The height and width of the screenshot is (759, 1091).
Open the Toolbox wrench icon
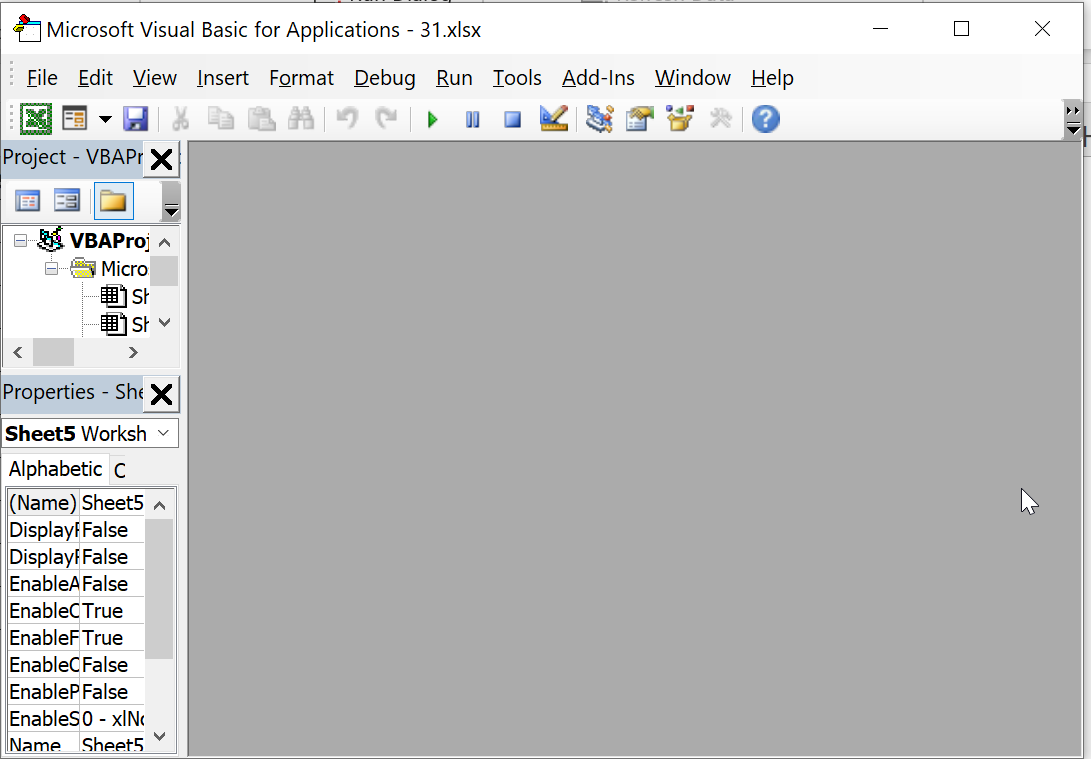coord(721,119)
